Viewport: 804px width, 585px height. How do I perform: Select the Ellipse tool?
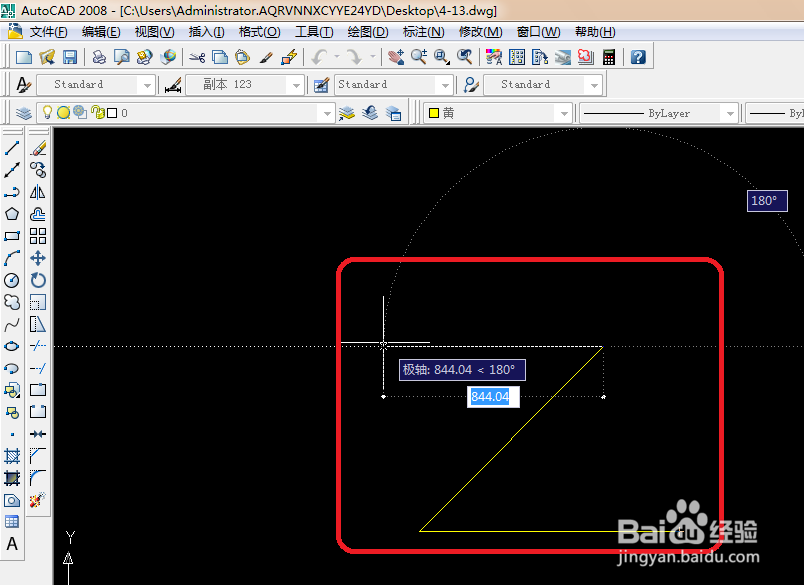(12, 346)
